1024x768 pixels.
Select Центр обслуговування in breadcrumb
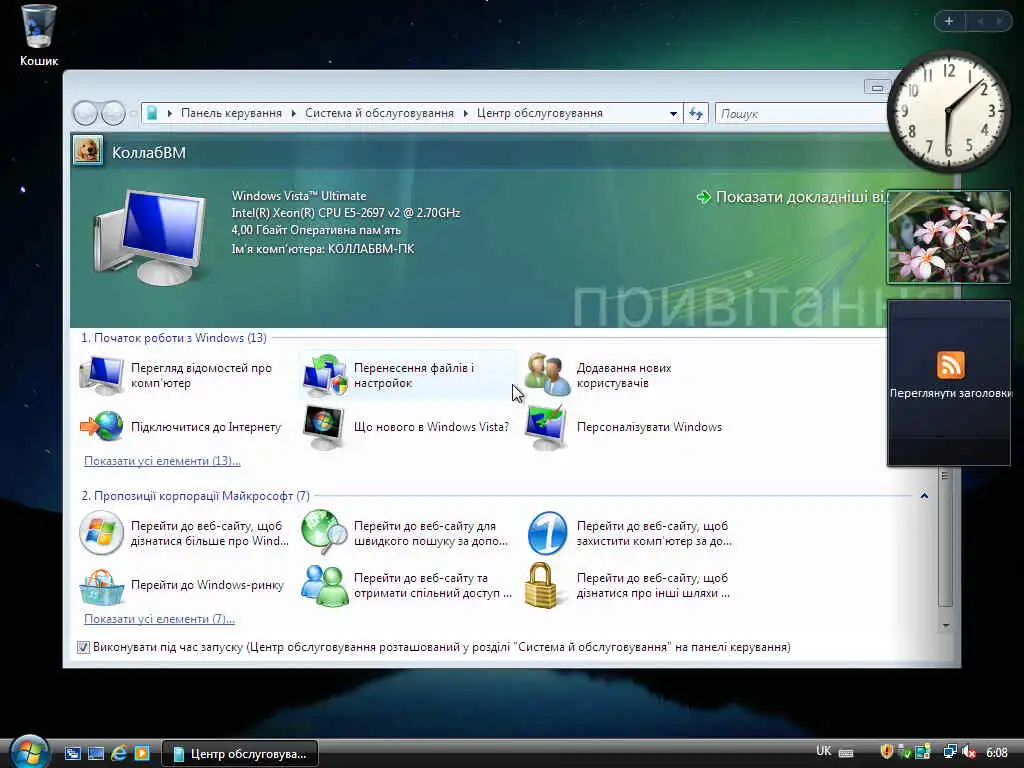point(539,114)
